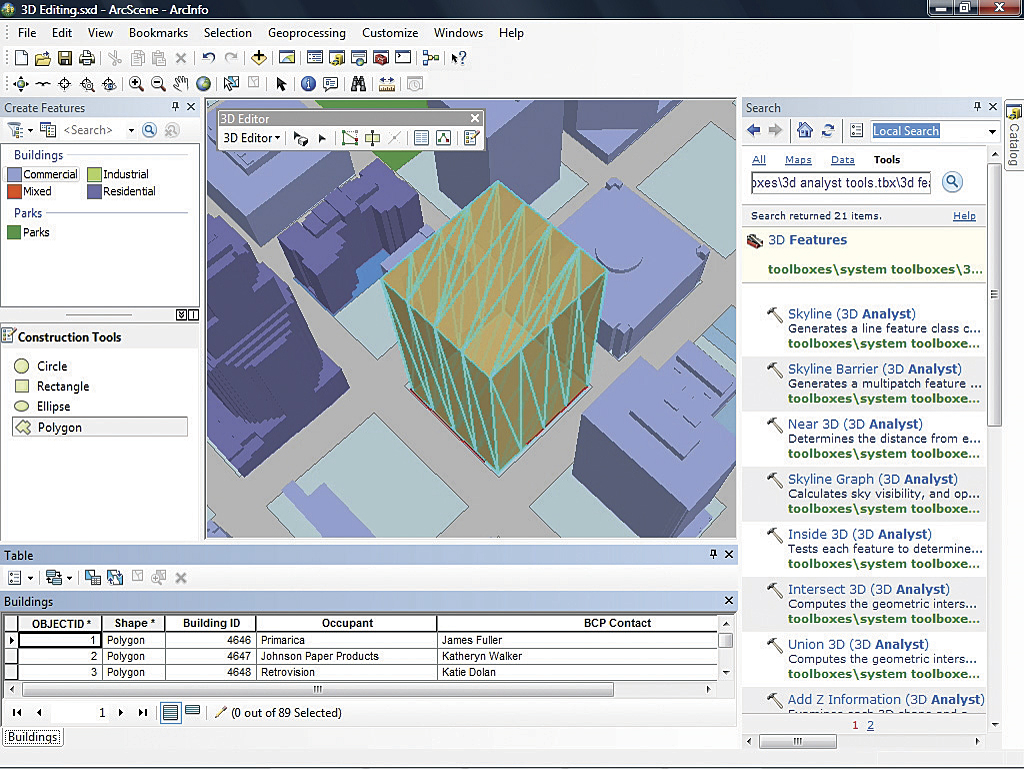Click the Commercial building color swatch
Screen dimensions: 1024x769
(x=15, y=174)
